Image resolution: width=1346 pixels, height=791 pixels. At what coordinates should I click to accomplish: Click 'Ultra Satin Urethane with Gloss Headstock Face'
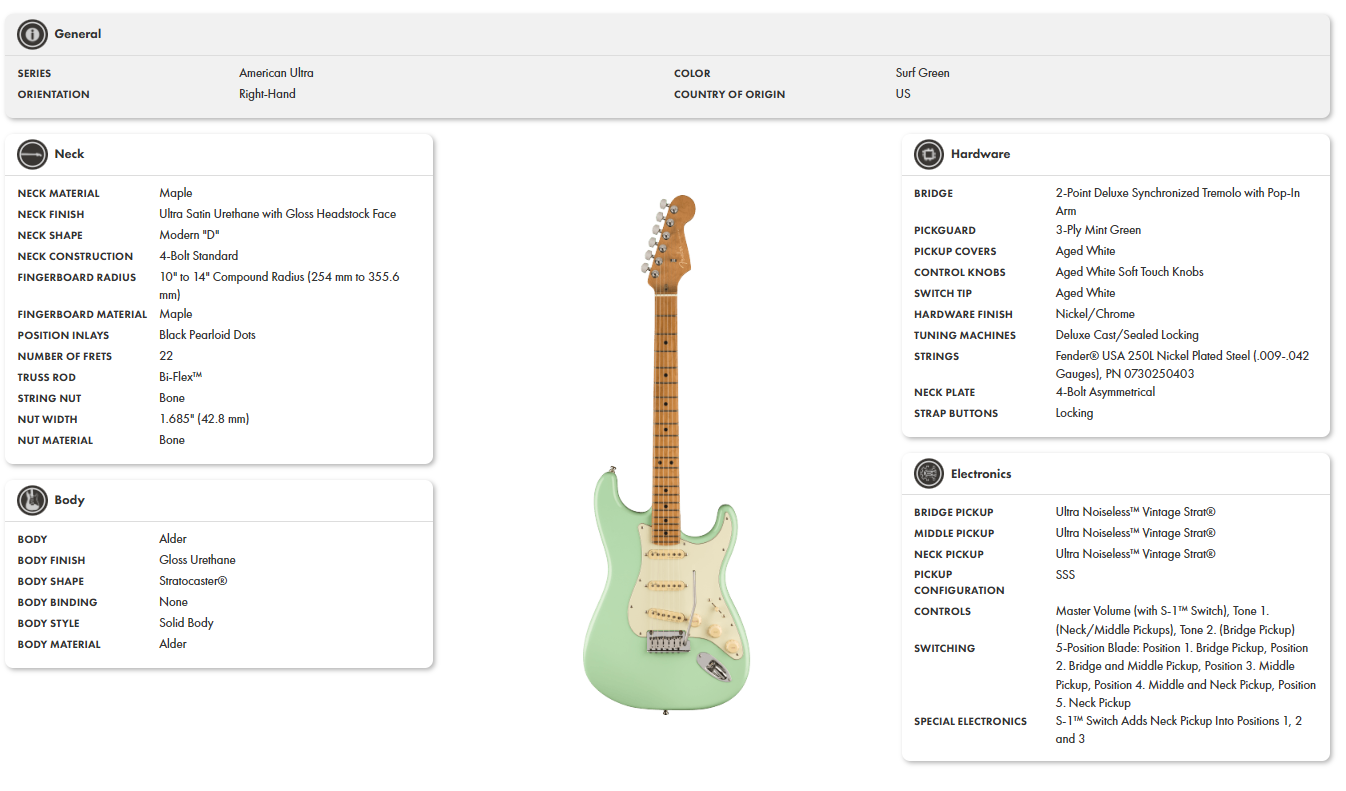(x=278, y=214)
